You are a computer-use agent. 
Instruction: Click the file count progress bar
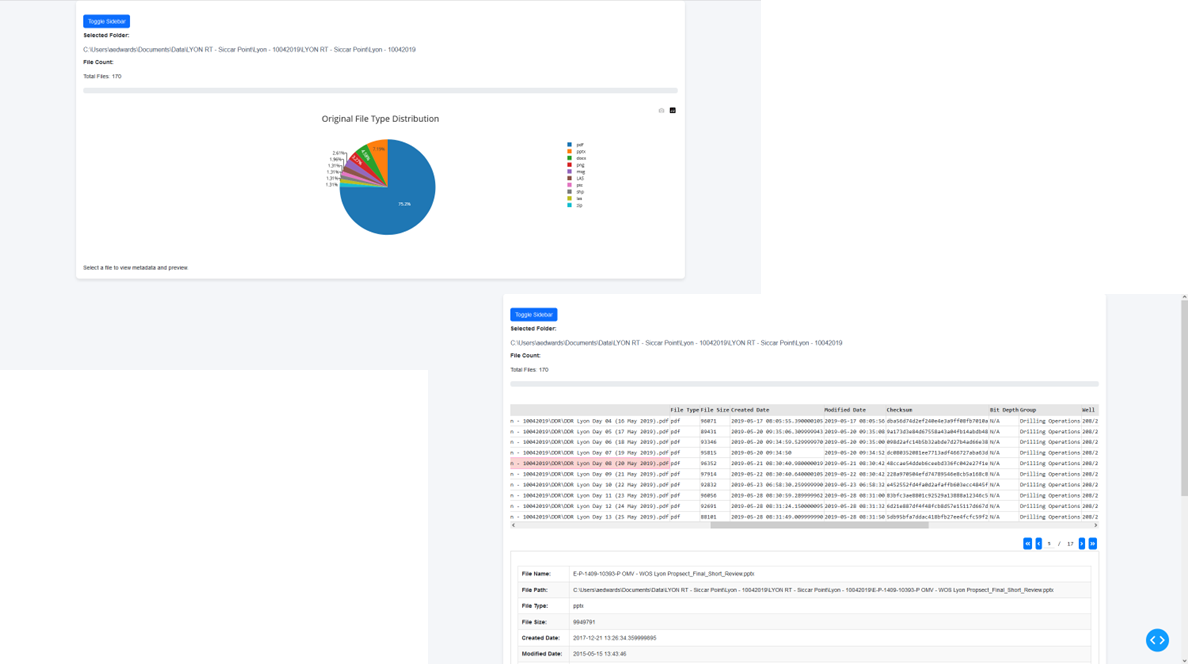click(380, 90)
